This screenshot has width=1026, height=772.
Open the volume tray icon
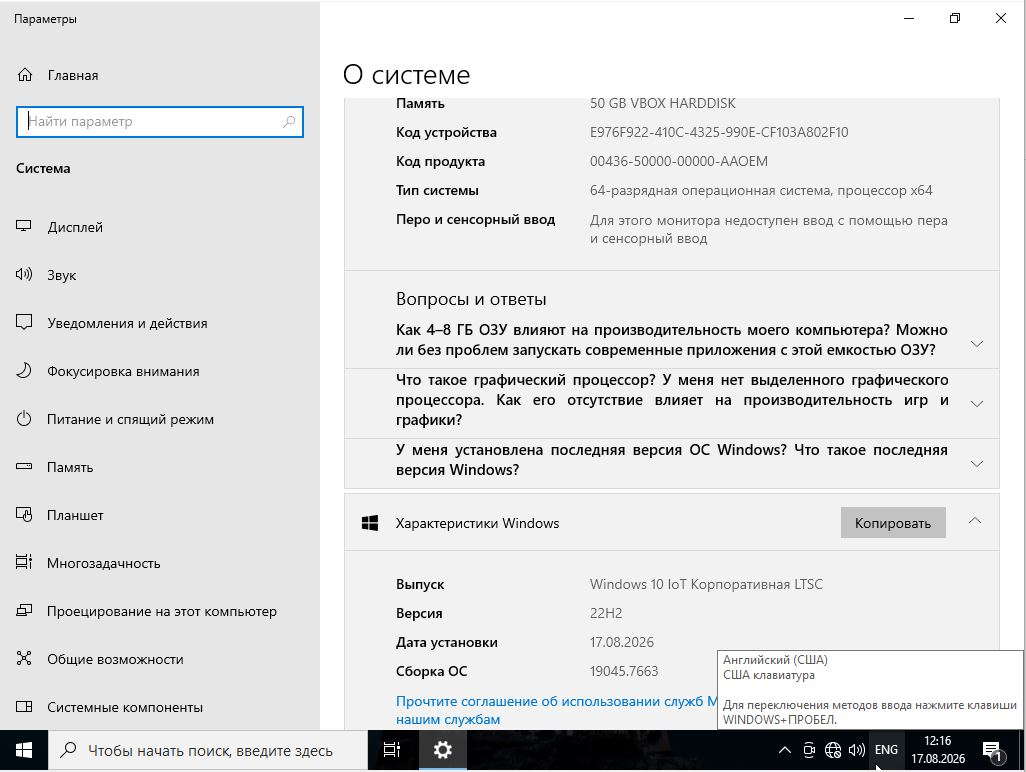point(857,750)
